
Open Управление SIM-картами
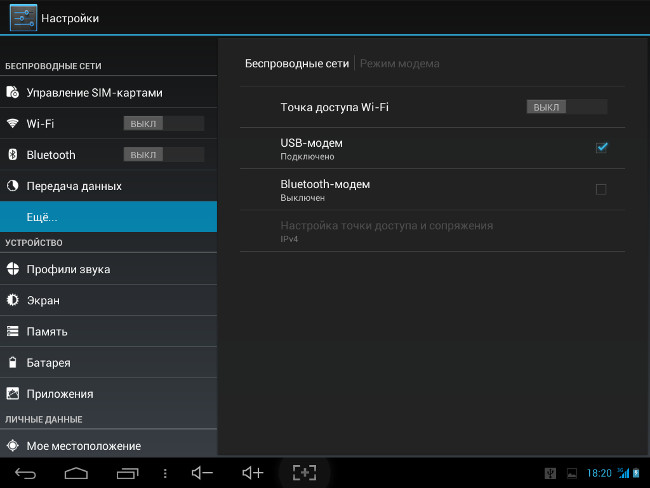tap(108, 92)
